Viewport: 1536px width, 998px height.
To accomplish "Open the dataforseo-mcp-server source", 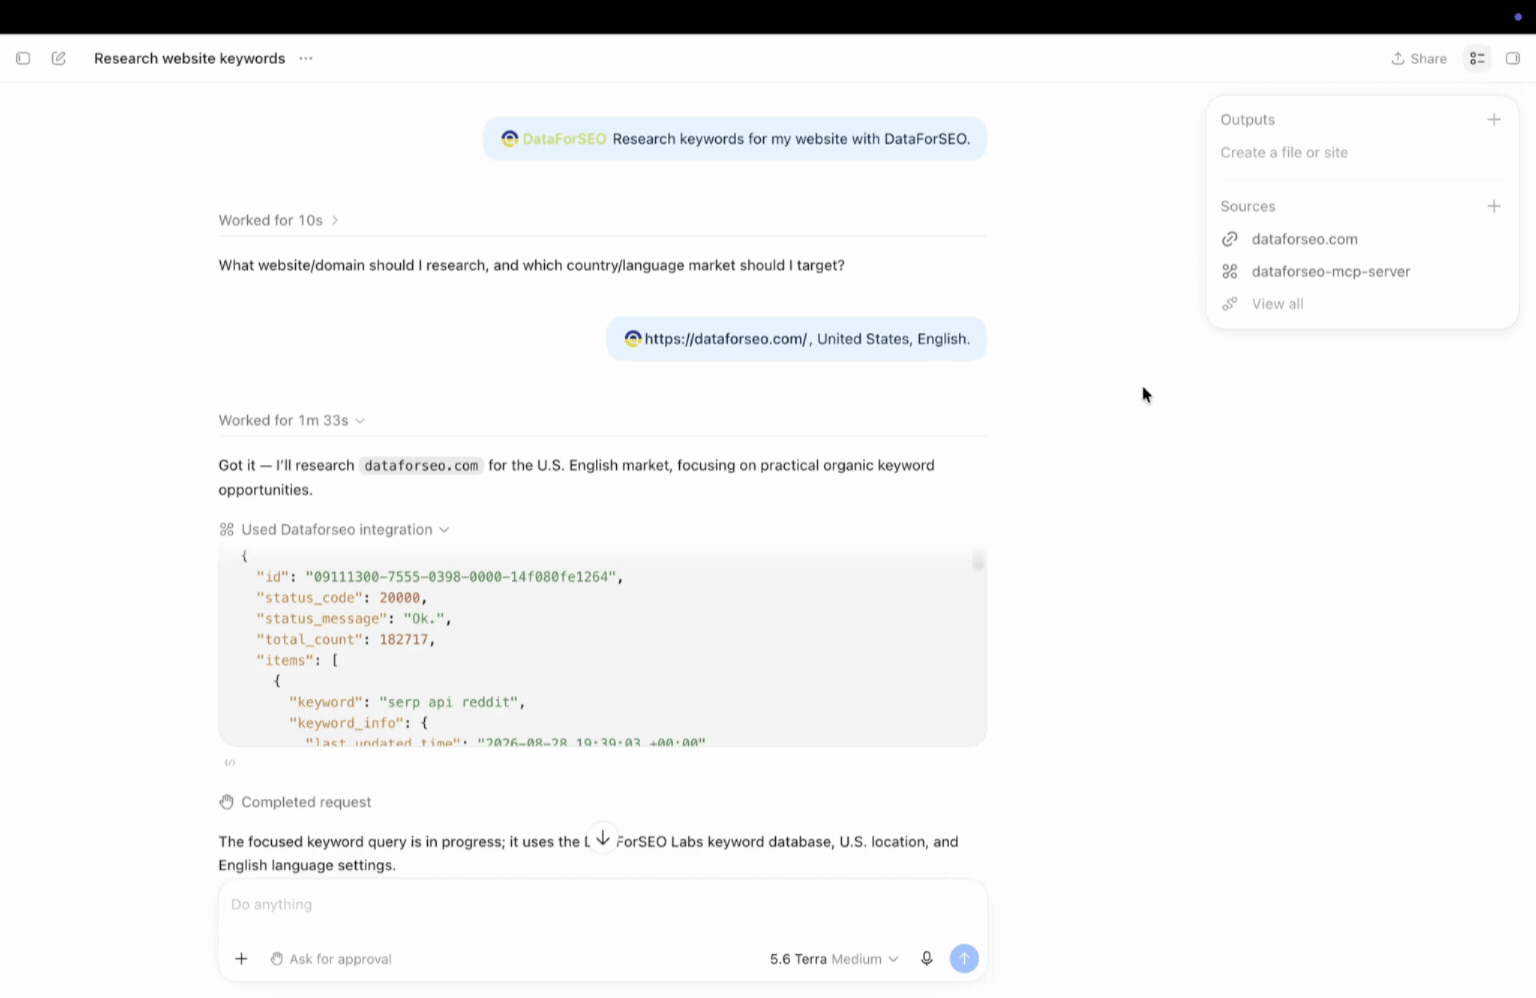I will (x=1330, y=271).
